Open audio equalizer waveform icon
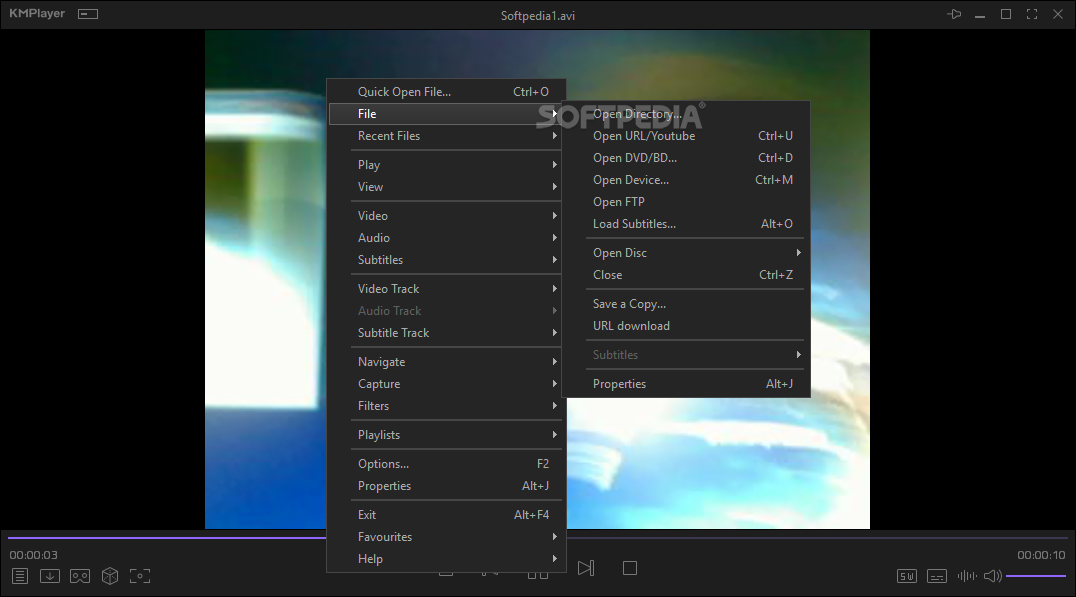Image resolution: width=1076 pixels, height=597 pixels. [967, 576]
